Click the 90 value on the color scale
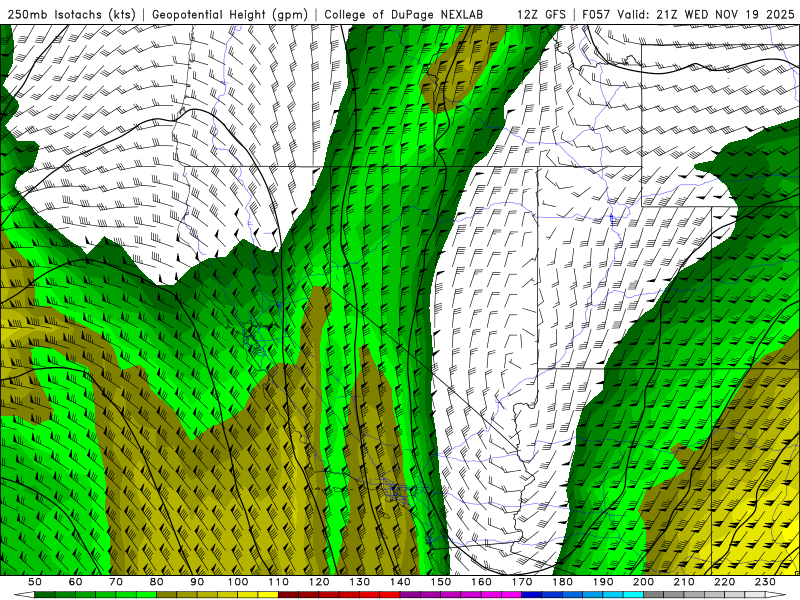 [x=197, y=582]
